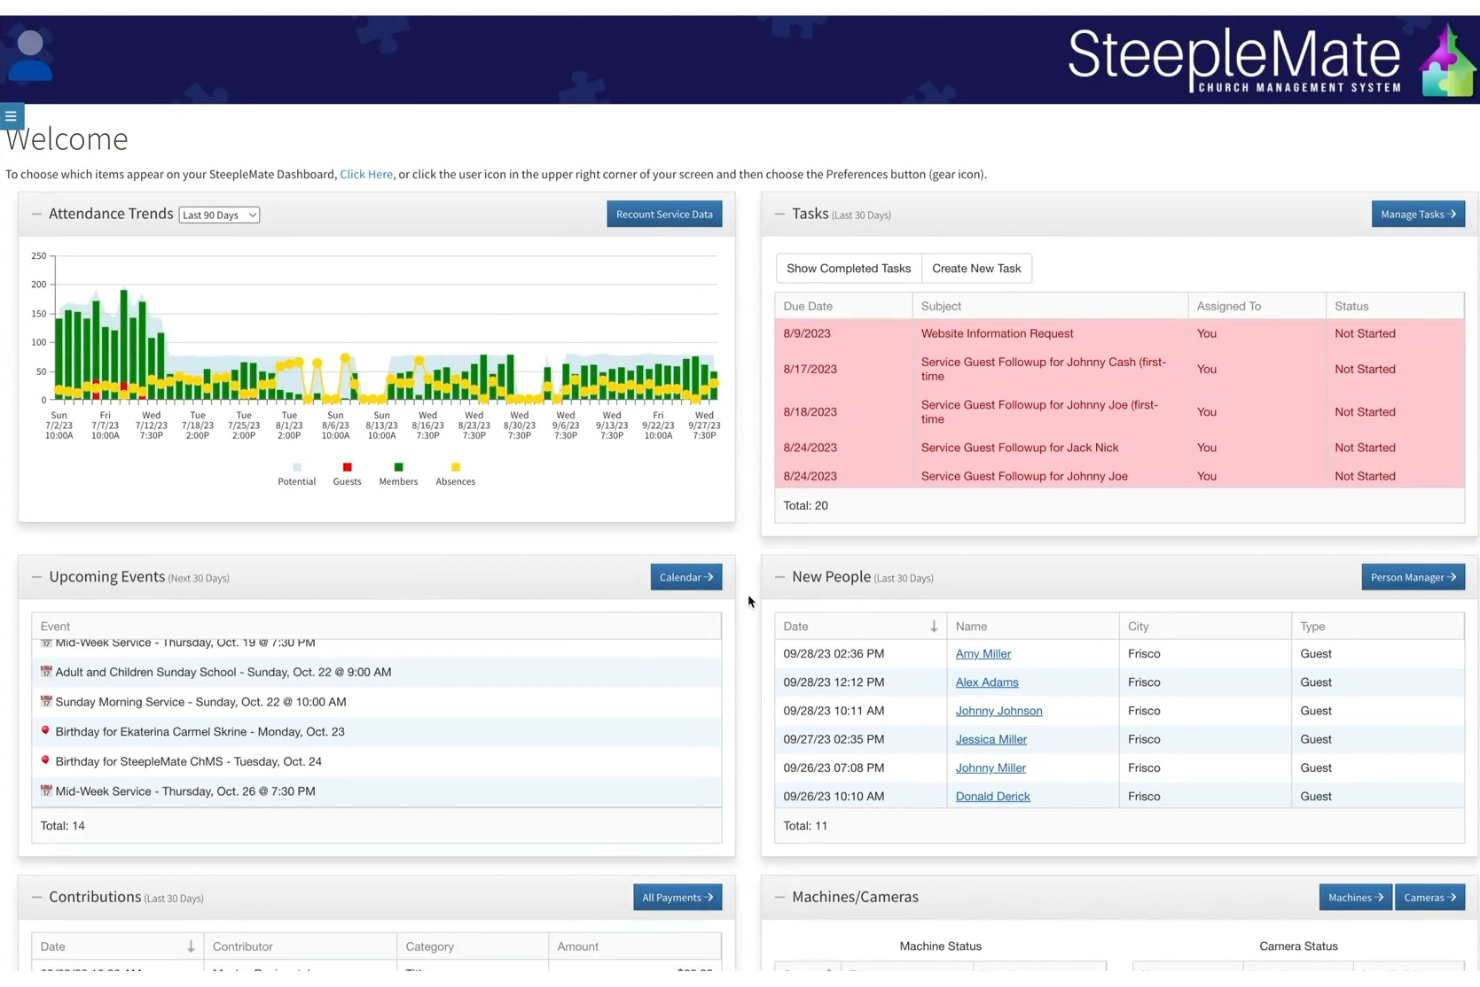Open the Last 90 Days dropdown
Image resolution: width=1480 pixels, height=987 pixels.
[219, 215]
